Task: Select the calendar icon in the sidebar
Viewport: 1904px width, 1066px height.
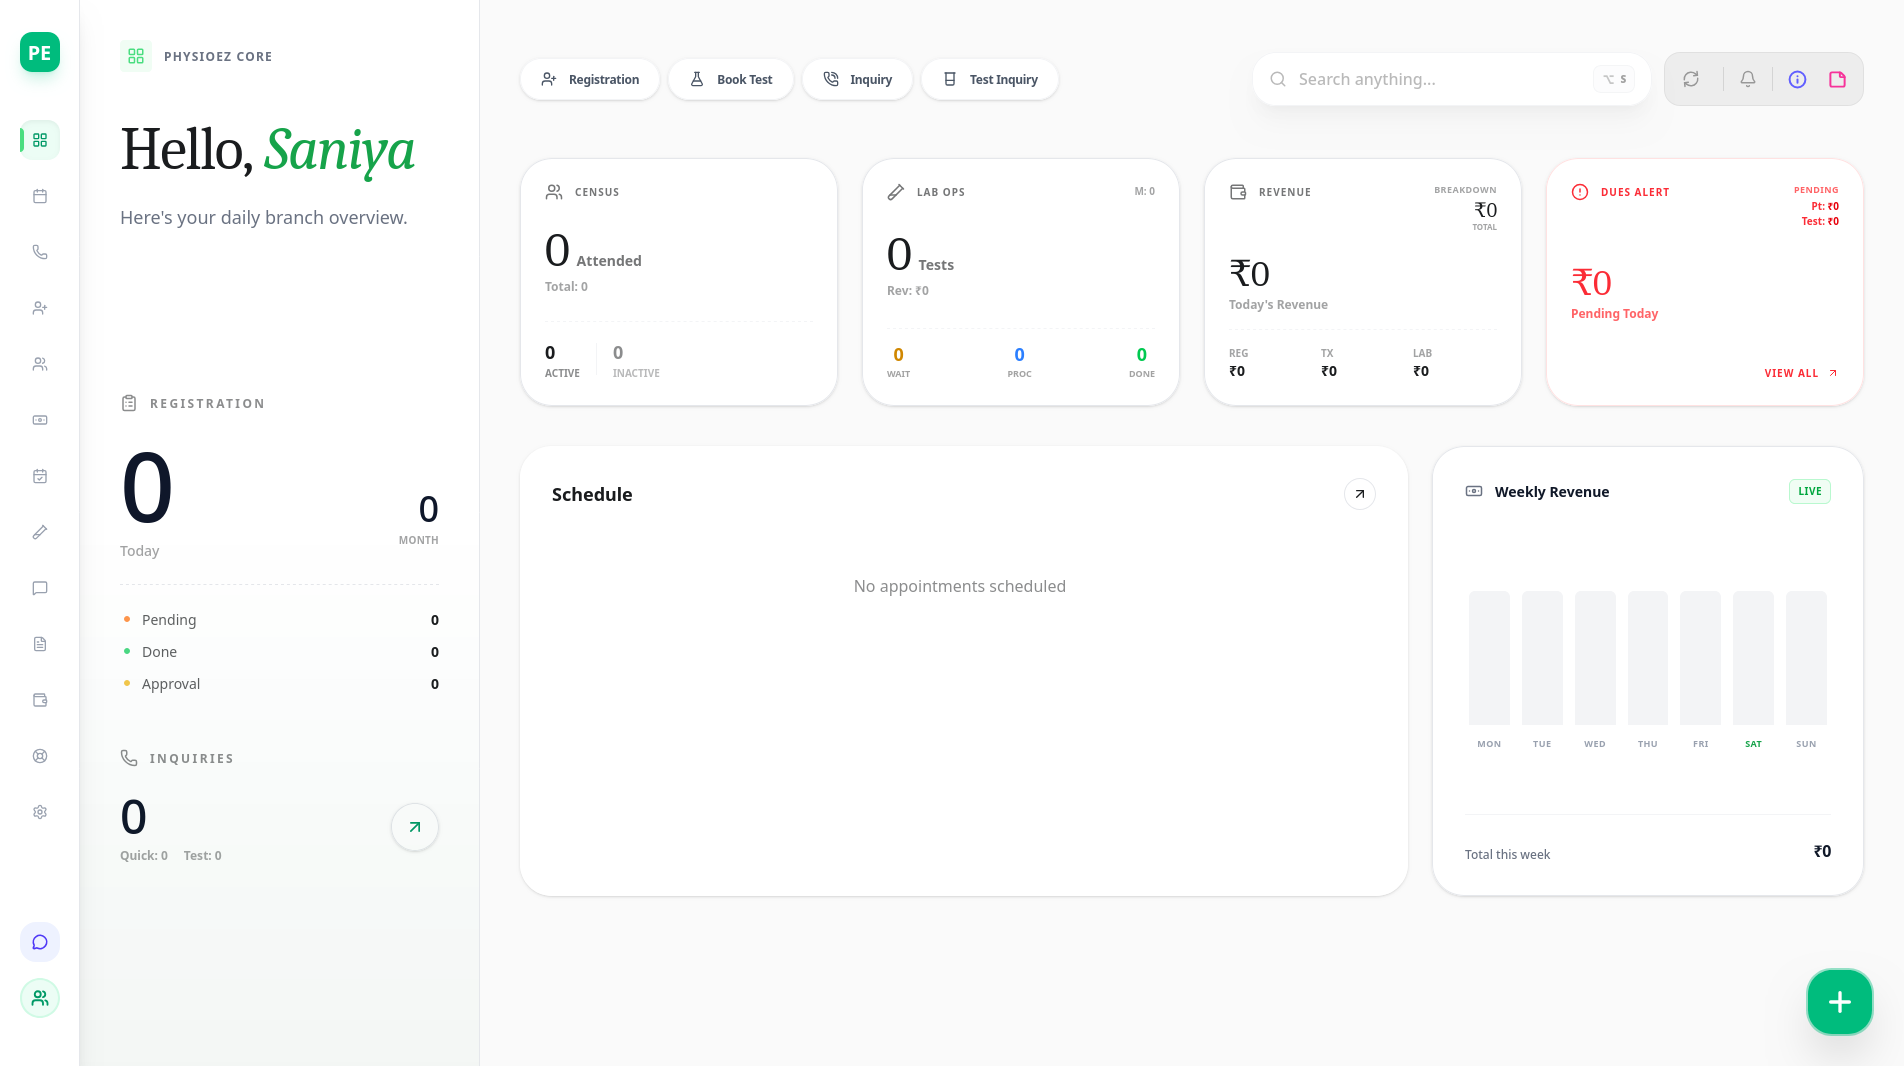Action: pyautogui.click(x=40, y=196)
